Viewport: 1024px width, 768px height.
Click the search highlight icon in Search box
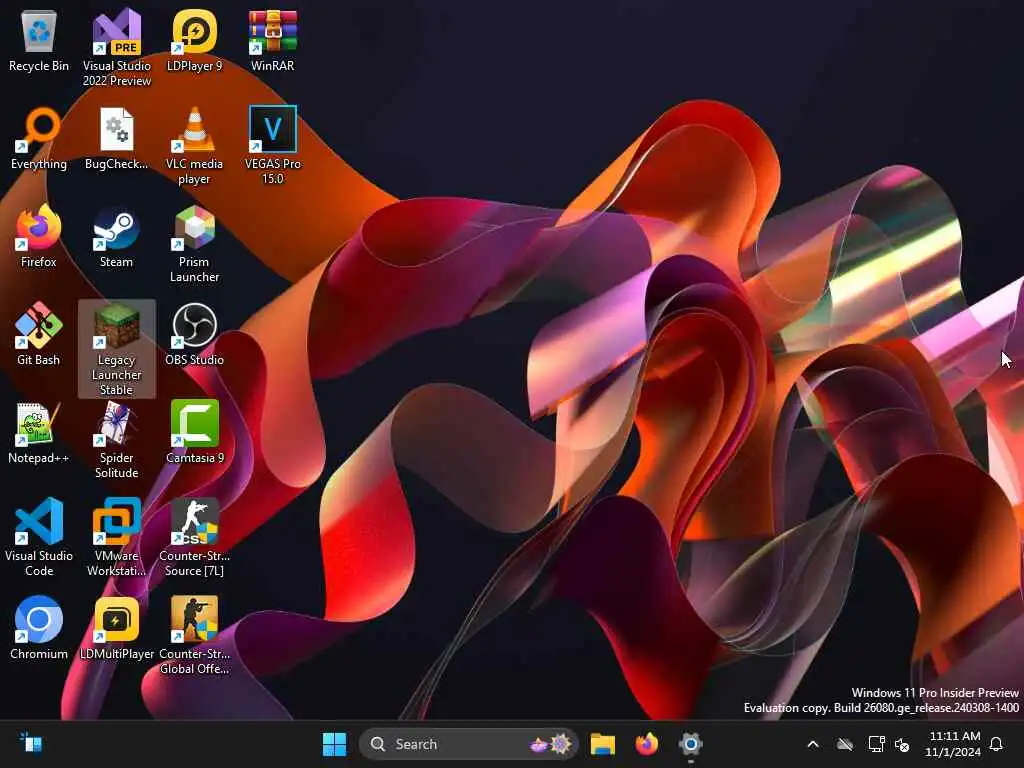551,744
